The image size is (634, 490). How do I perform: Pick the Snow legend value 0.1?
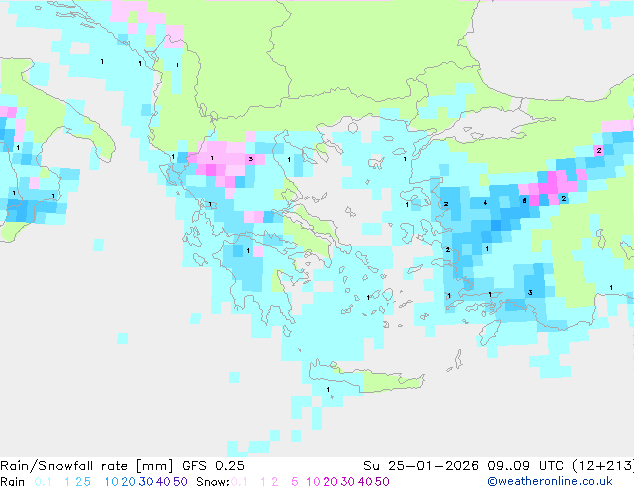239,482
